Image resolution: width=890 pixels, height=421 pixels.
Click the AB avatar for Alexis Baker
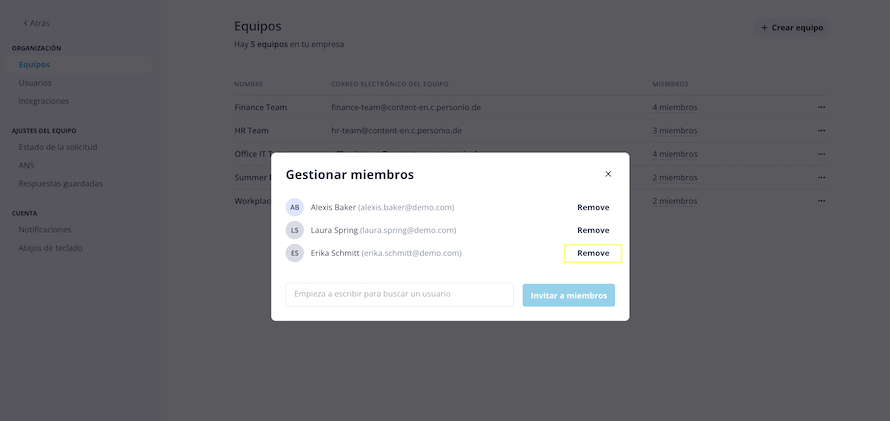point(295,208)
